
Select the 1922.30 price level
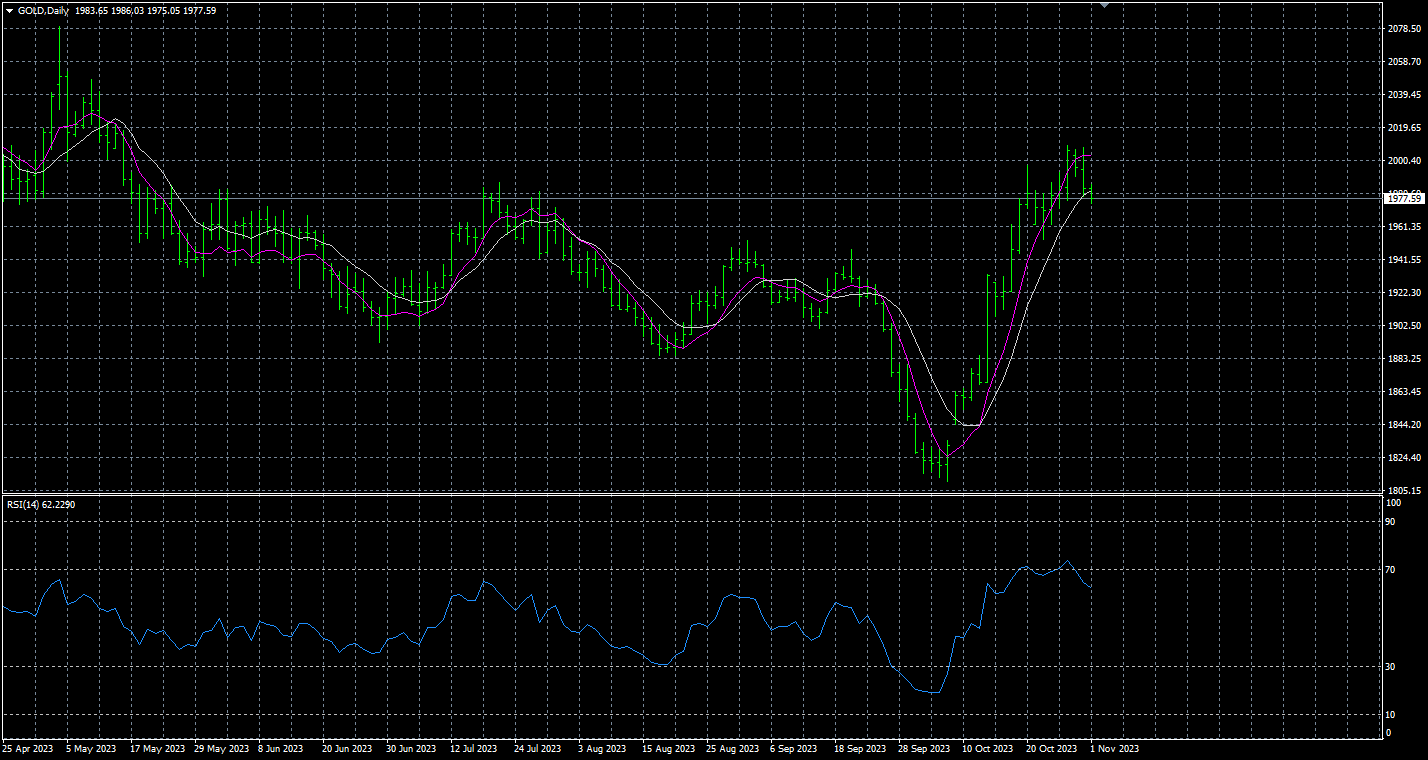[x=1404, y=293]
